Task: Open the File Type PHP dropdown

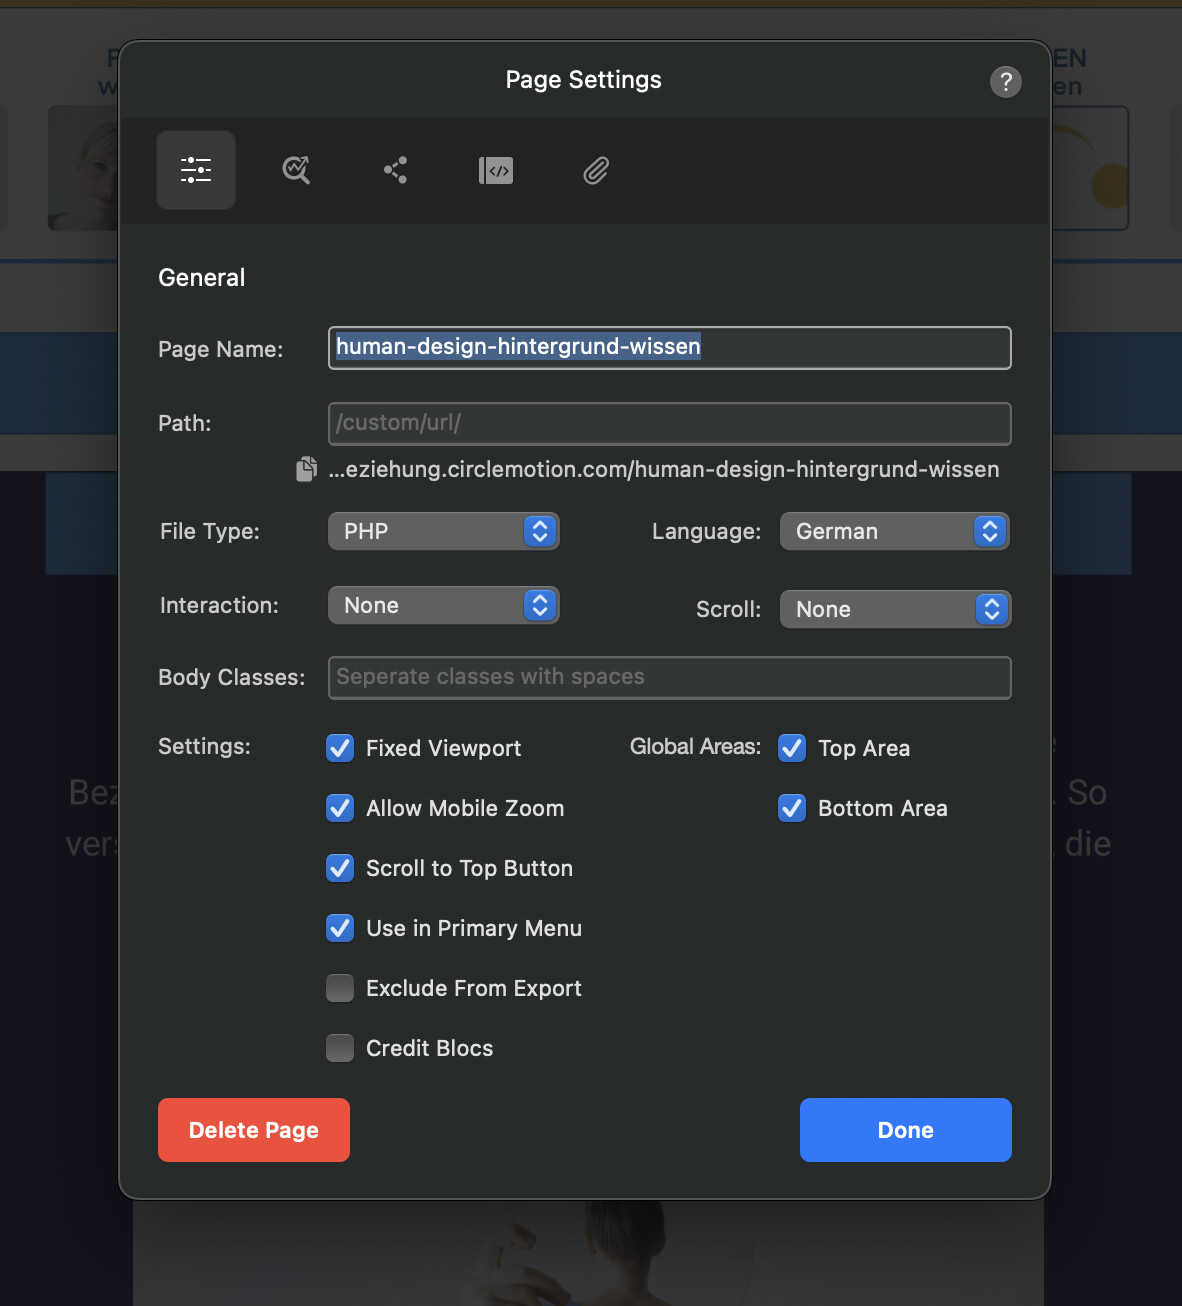Action: (443, 531)
